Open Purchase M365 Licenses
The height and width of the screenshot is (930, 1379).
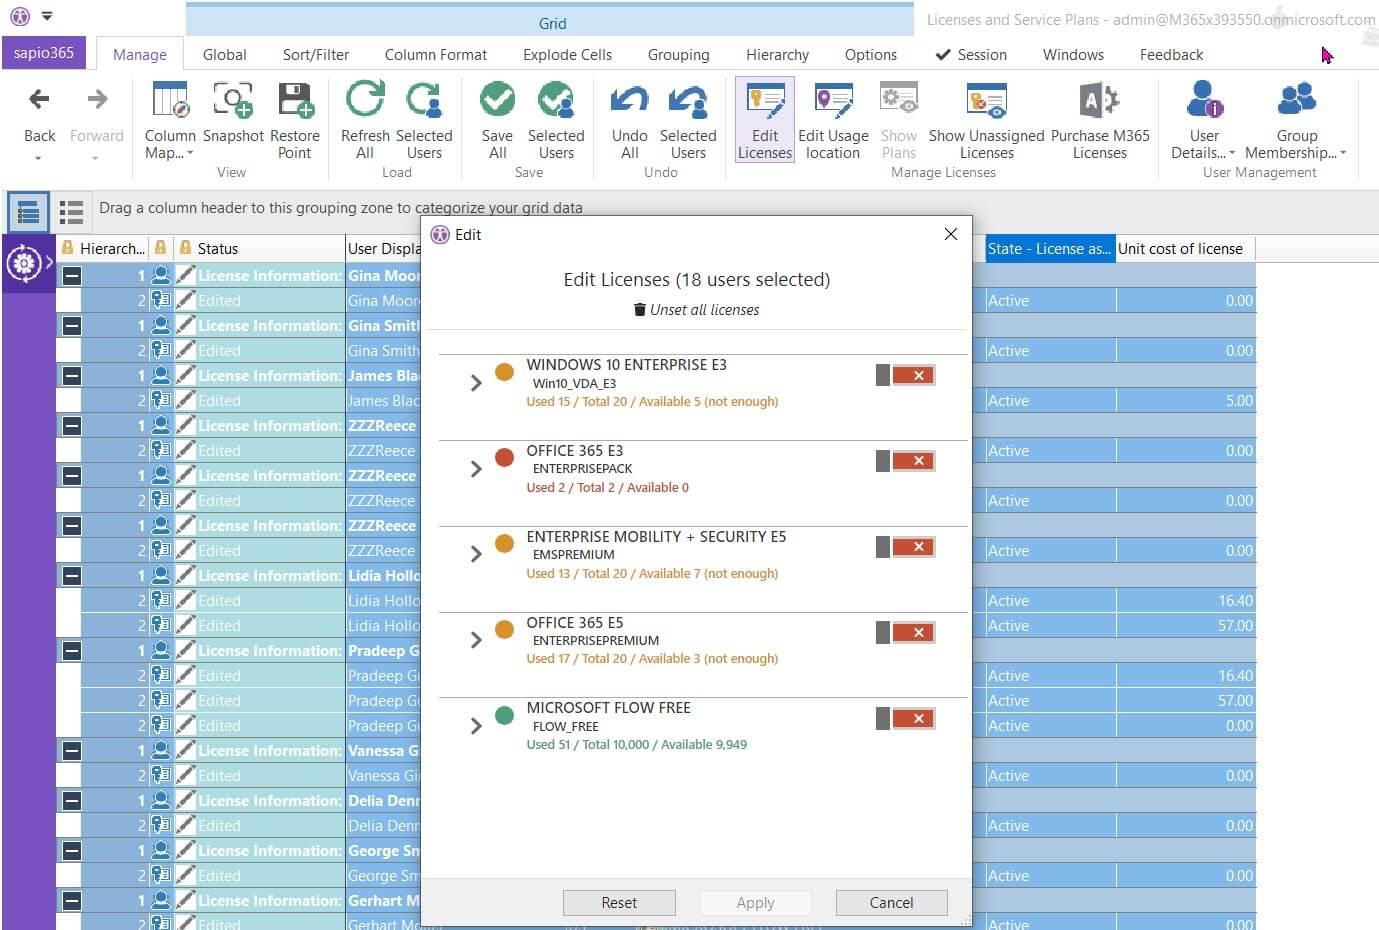point(1100,121)
